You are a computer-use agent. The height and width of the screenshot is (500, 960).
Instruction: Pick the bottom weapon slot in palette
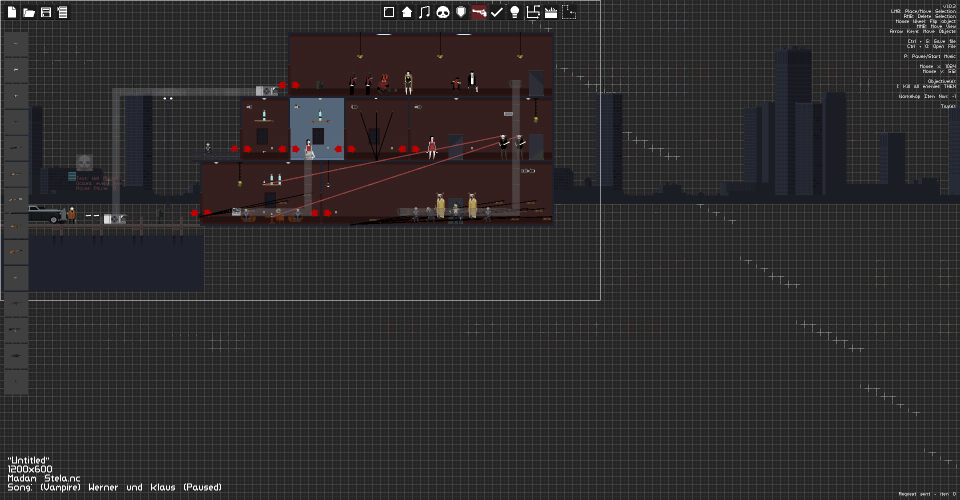[x=16, y=381]
